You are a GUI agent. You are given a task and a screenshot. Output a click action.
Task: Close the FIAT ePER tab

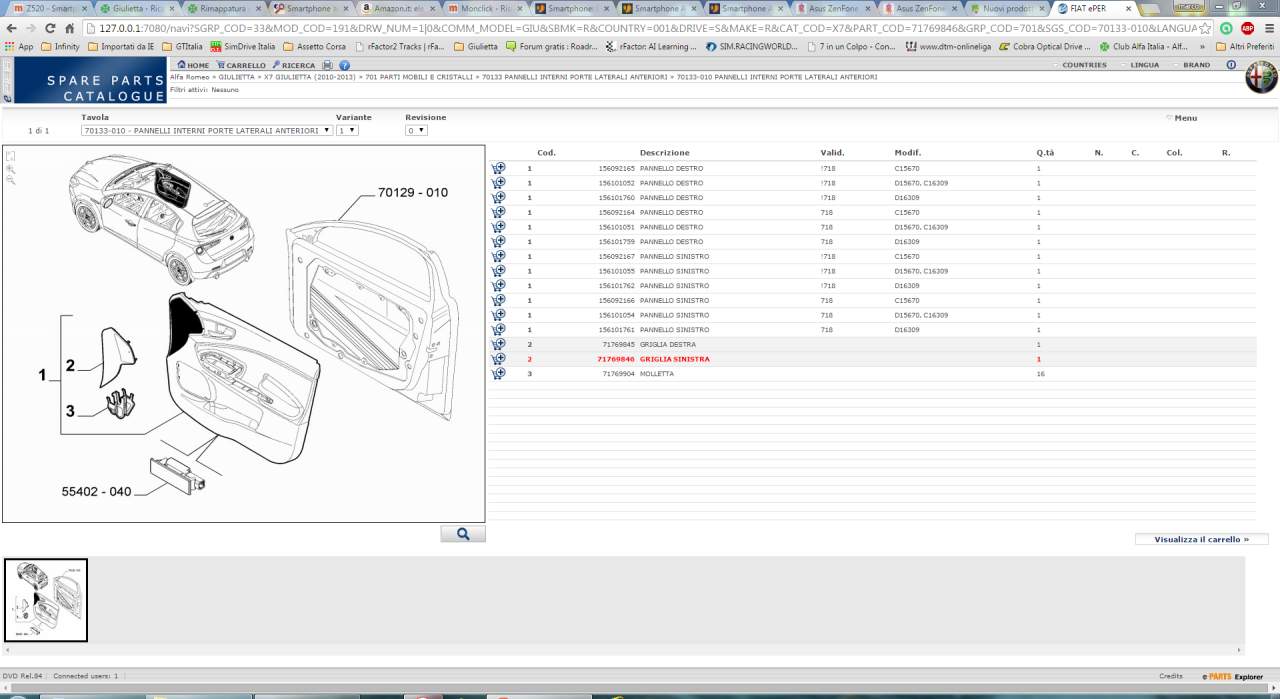point(1129,8)
